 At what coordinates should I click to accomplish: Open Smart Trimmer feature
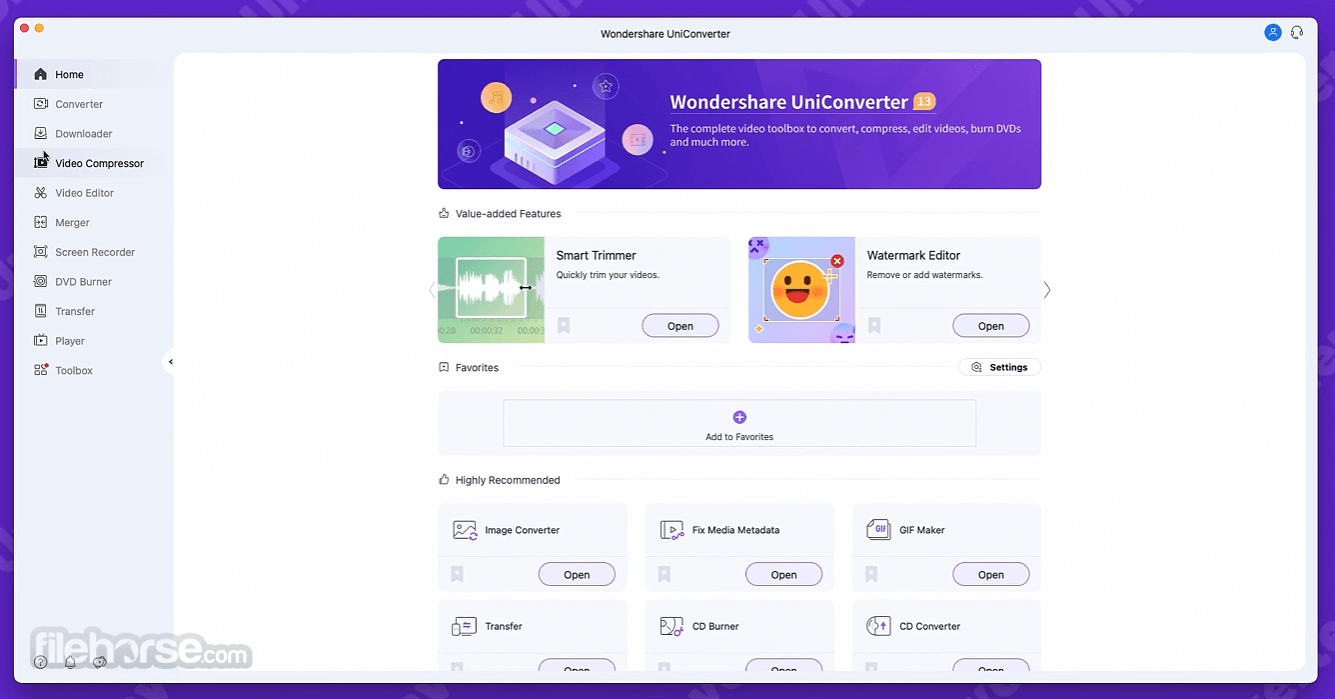(x=680, y=326)
